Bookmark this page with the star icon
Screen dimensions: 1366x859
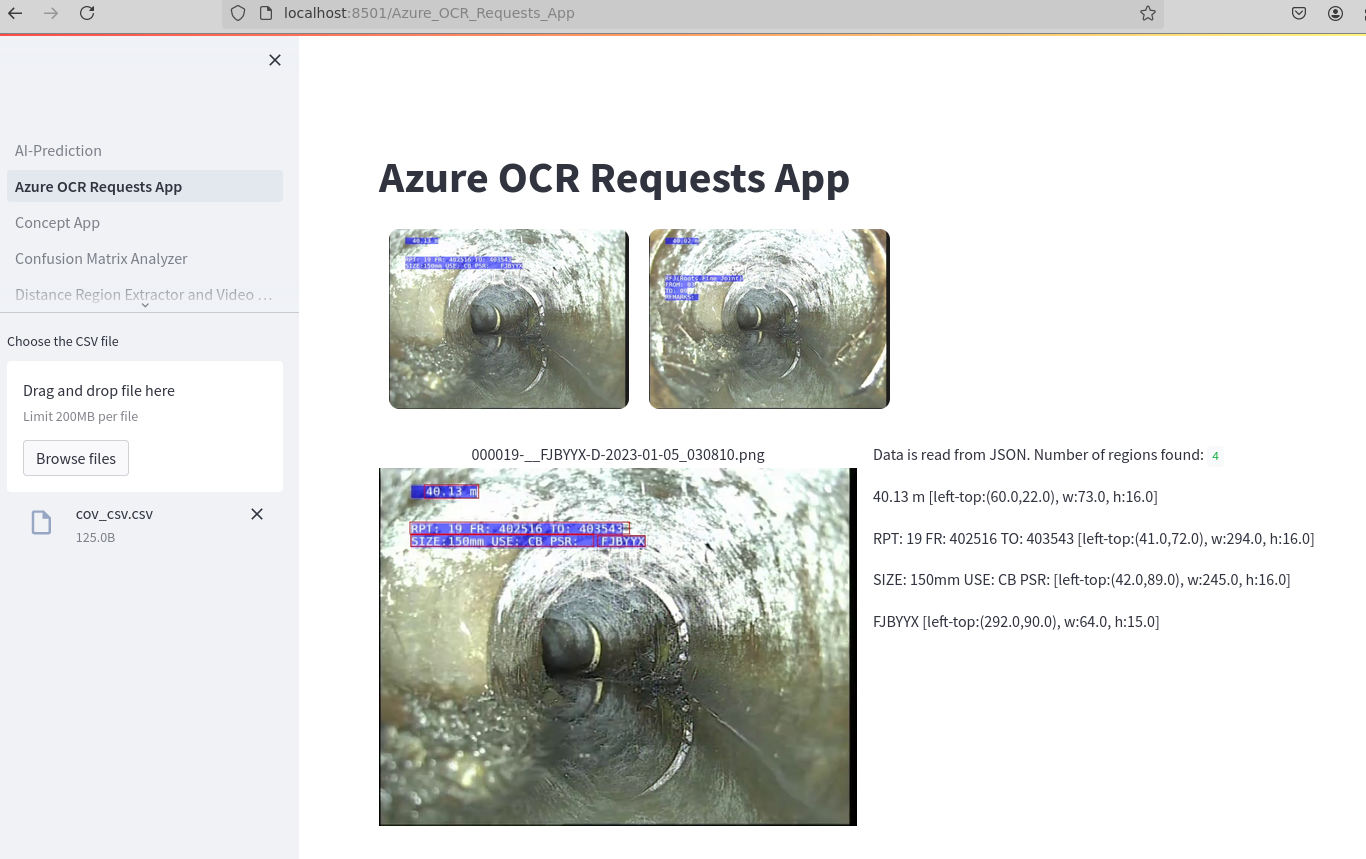[x=1148, y=13]
